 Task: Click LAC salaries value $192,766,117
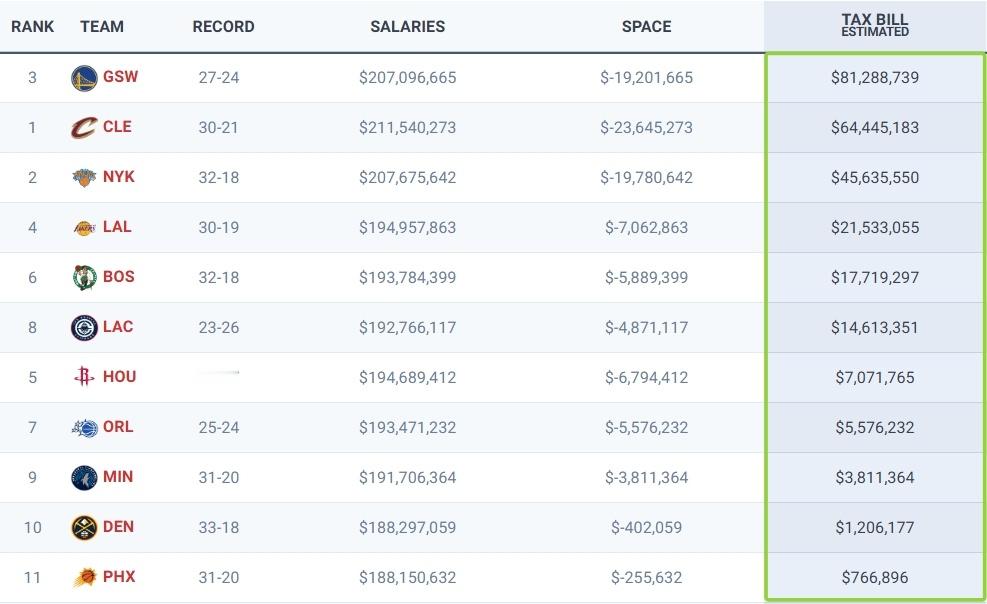point(407,328)
